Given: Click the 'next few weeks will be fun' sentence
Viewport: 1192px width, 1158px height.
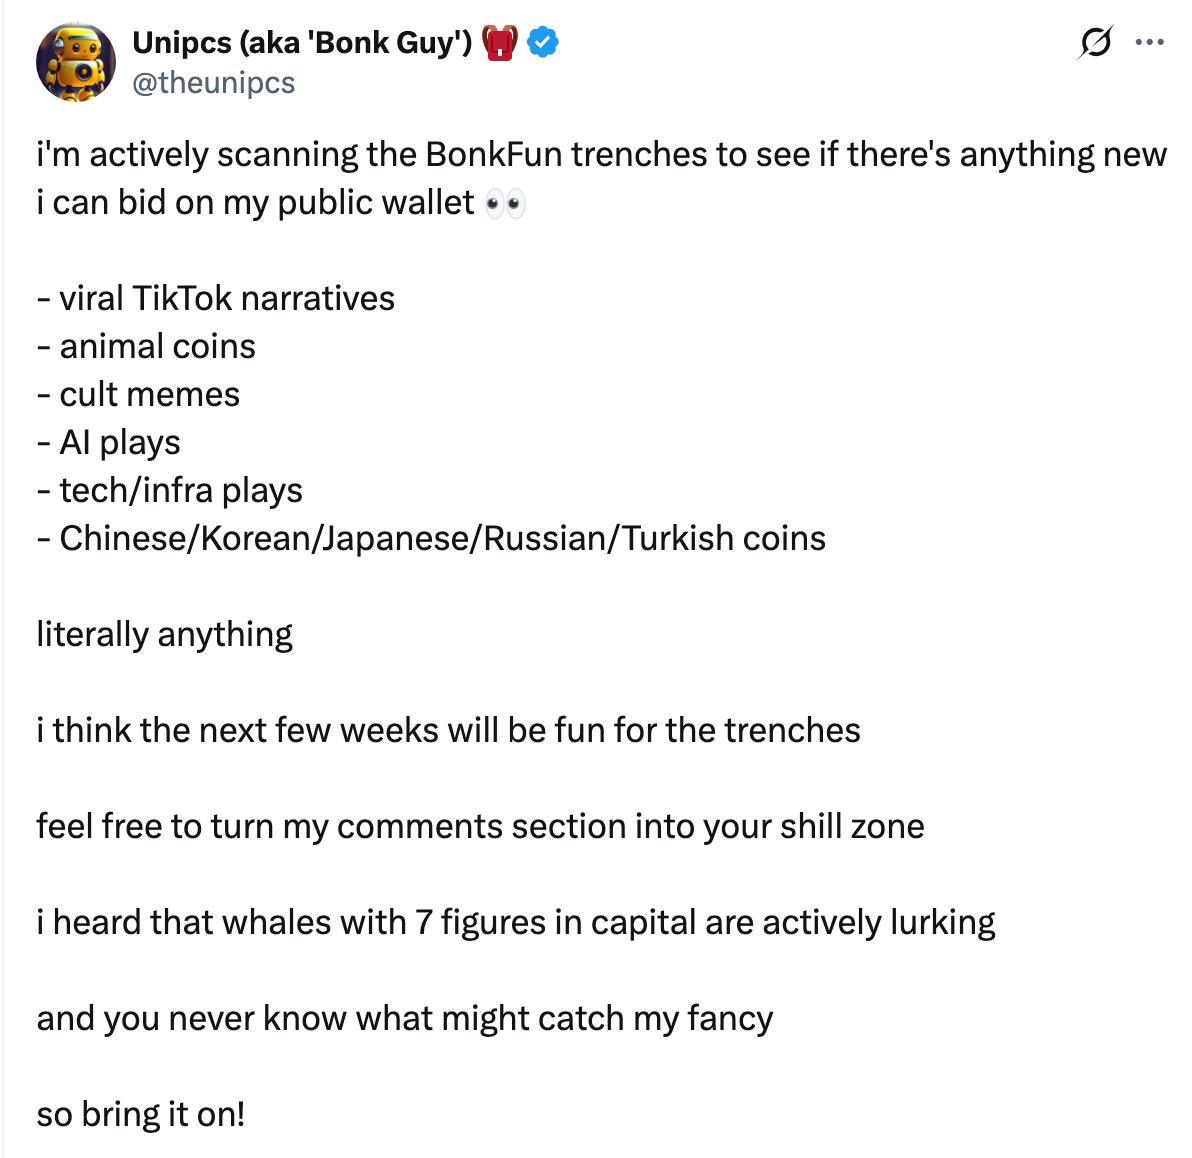Looking at the screenshot, I should (x=449, y=730).
